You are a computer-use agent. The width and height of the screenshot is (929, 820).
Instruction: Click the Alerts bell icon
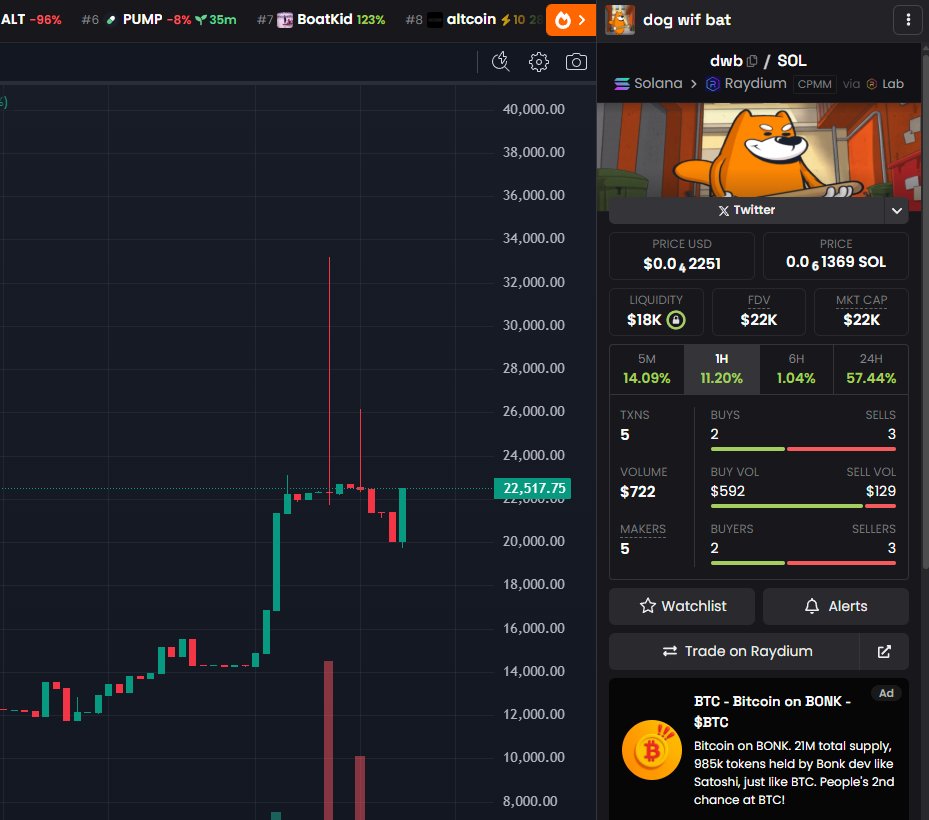(x=812, y=606)
